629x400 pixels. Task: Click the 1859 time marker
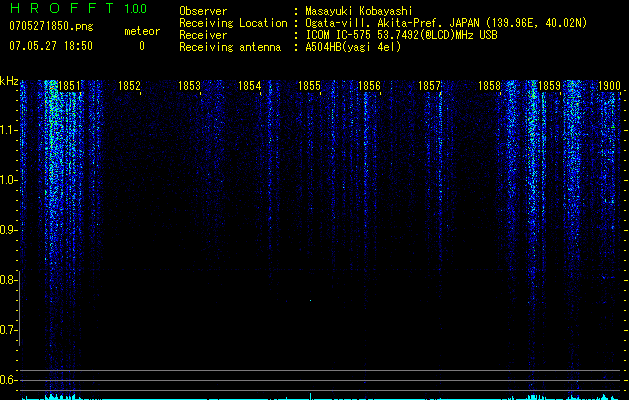549,86
